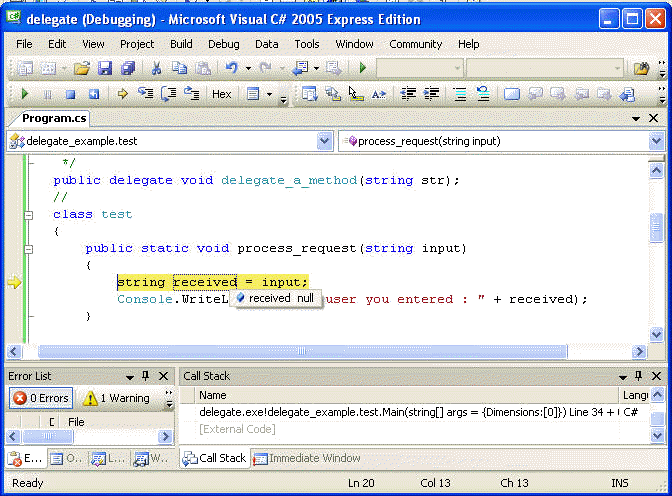Click the Continue green play icon
Image resolution: width=672 pixels, height=496 pixels.
pos(25,94)
